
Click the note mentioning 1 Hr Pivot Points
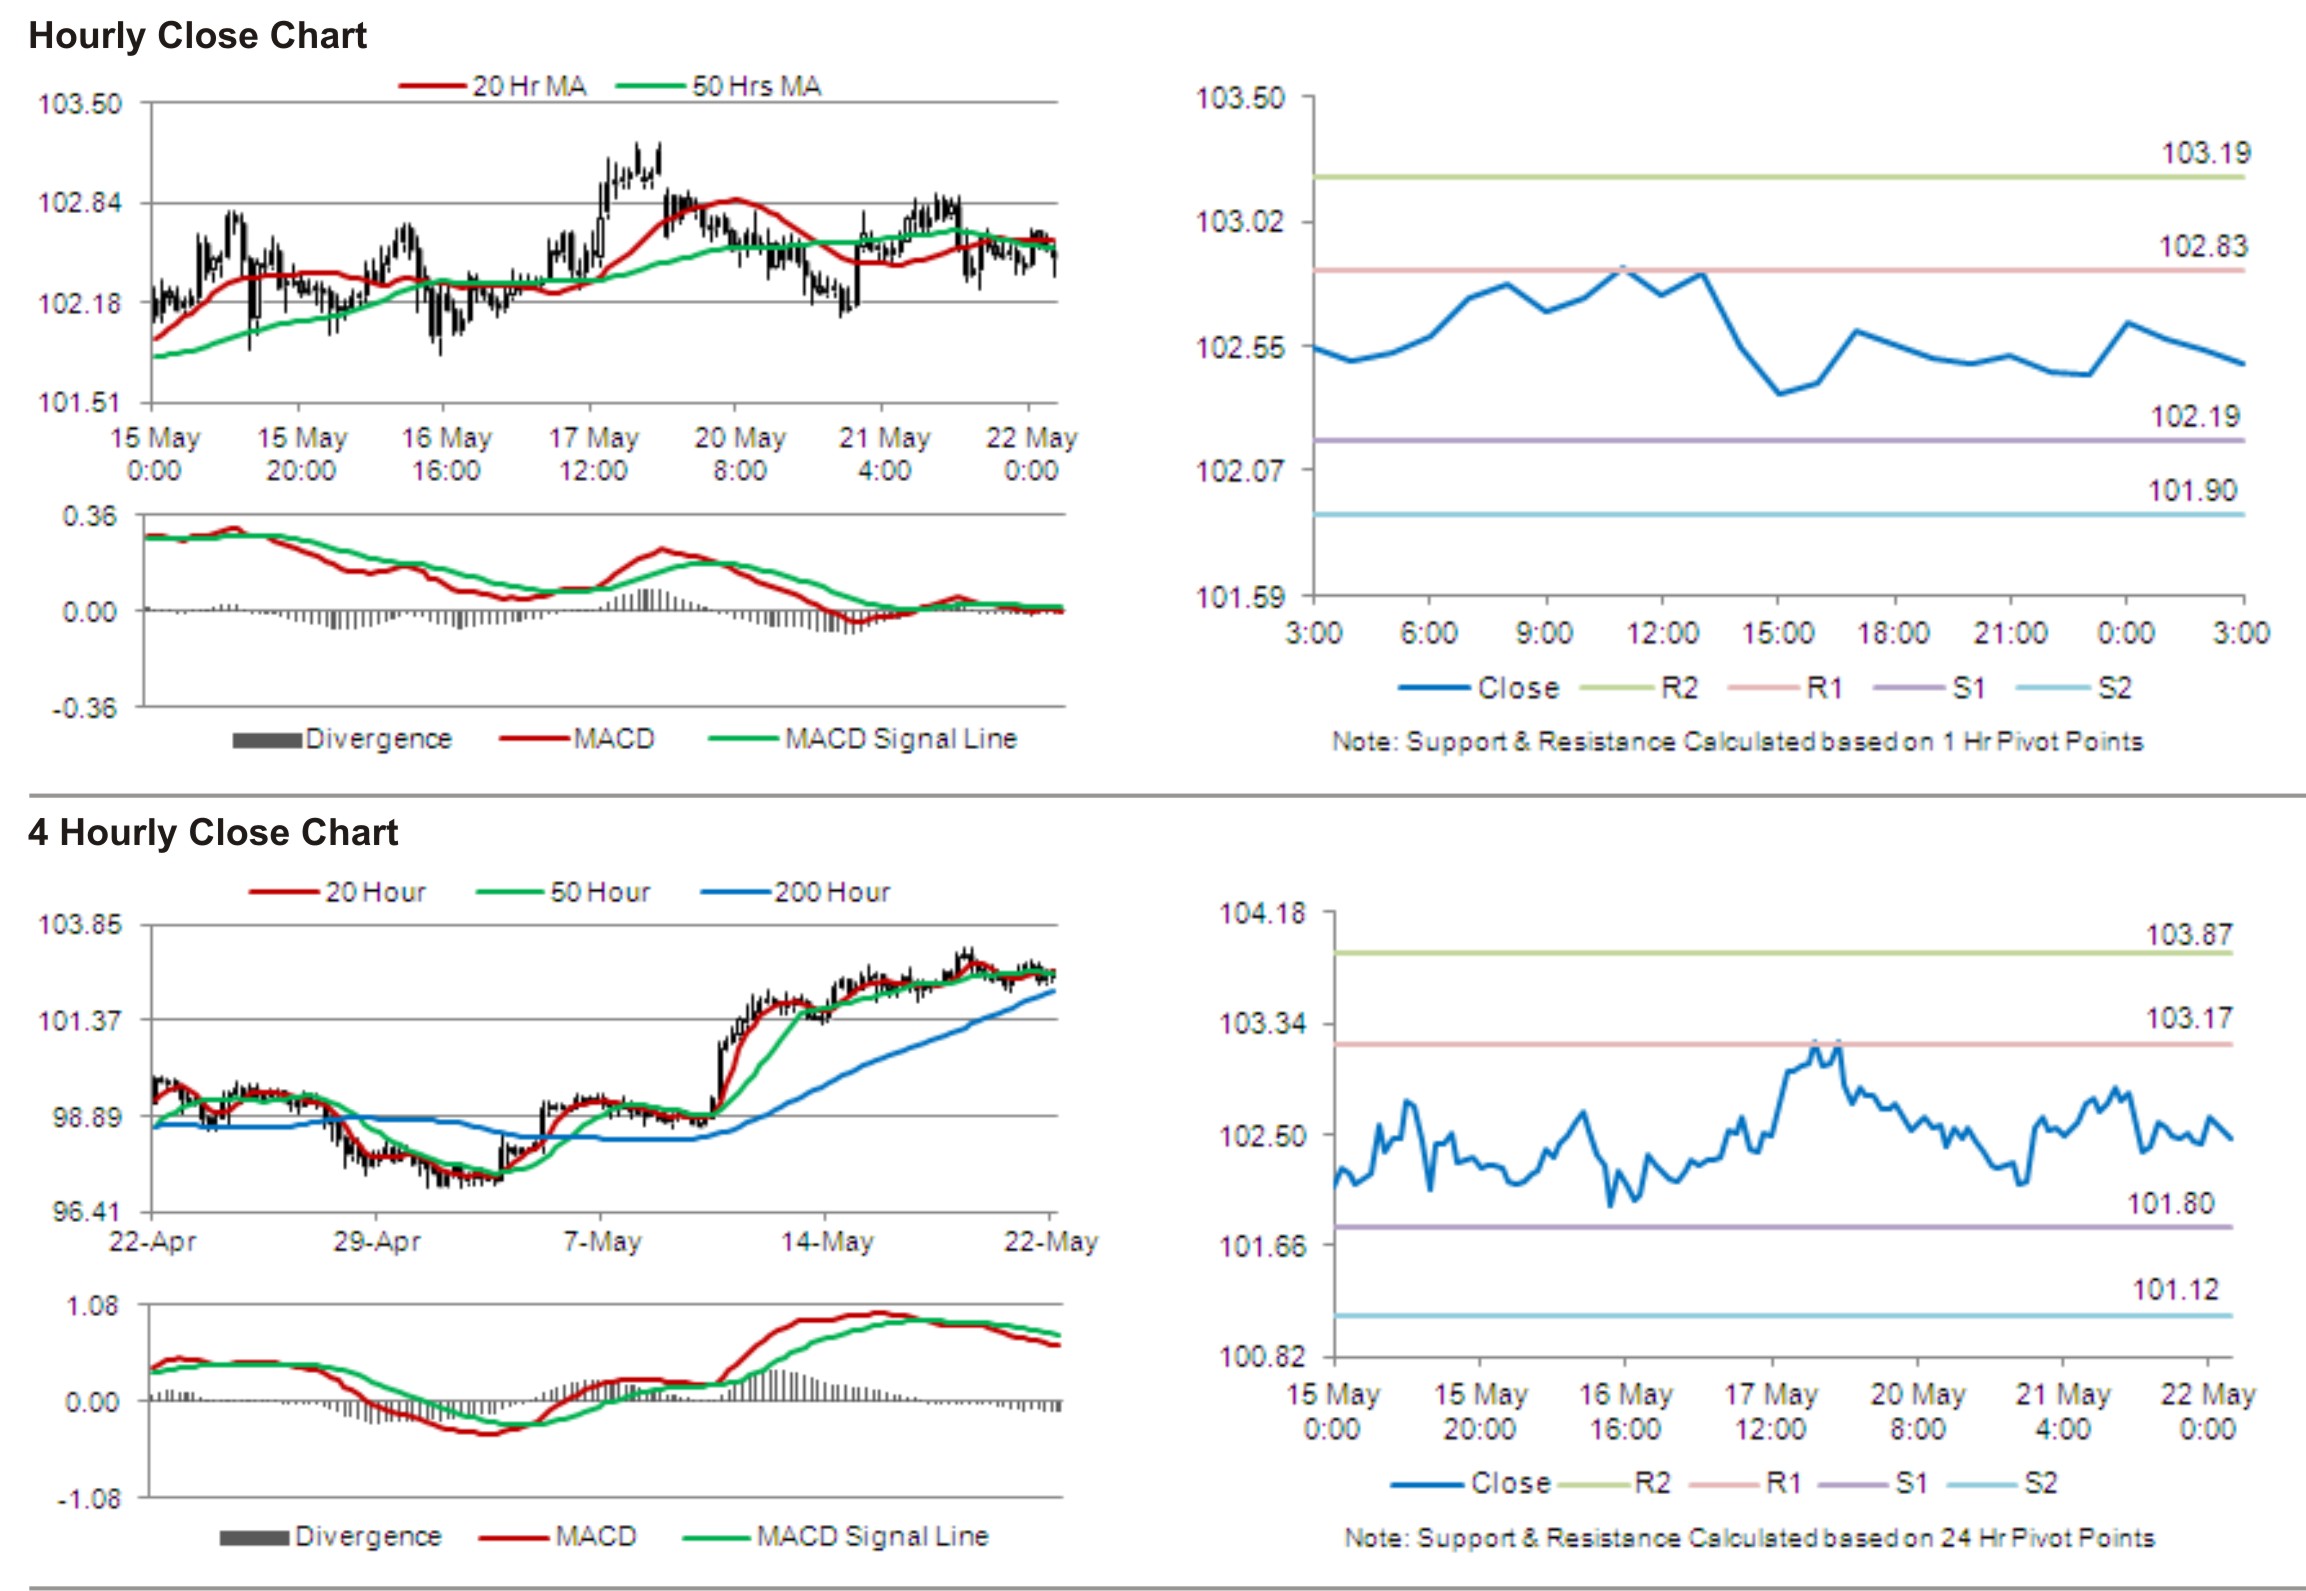[x=1737, y=742]
